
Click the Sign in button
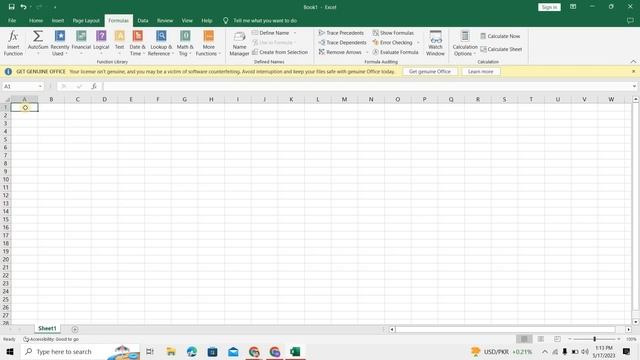tap(549, 7)
